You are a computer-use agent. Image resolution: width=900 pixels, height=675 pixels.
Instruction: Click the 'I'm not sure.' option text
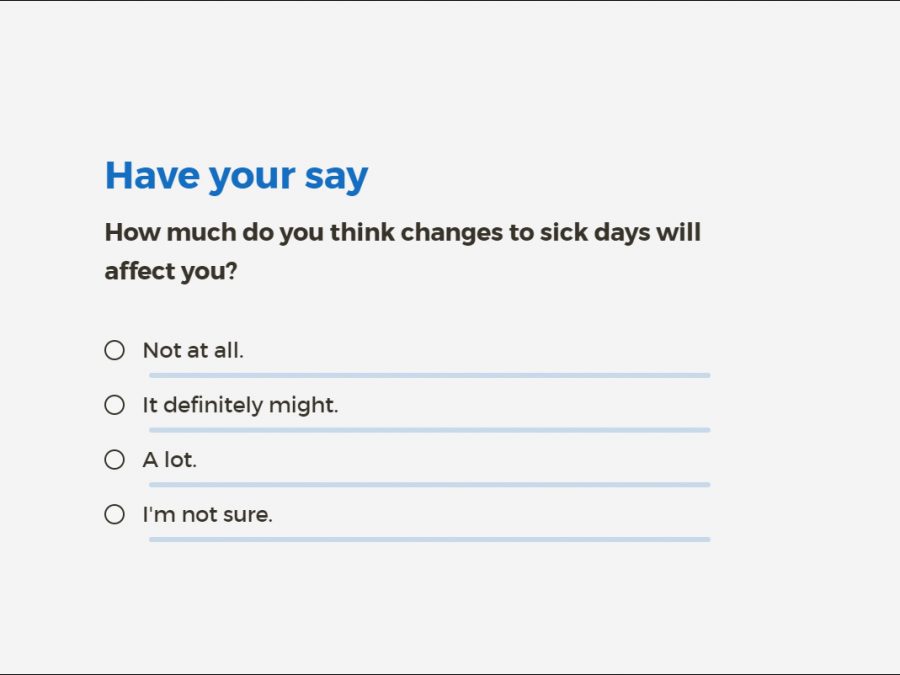(x=207, y=516)
